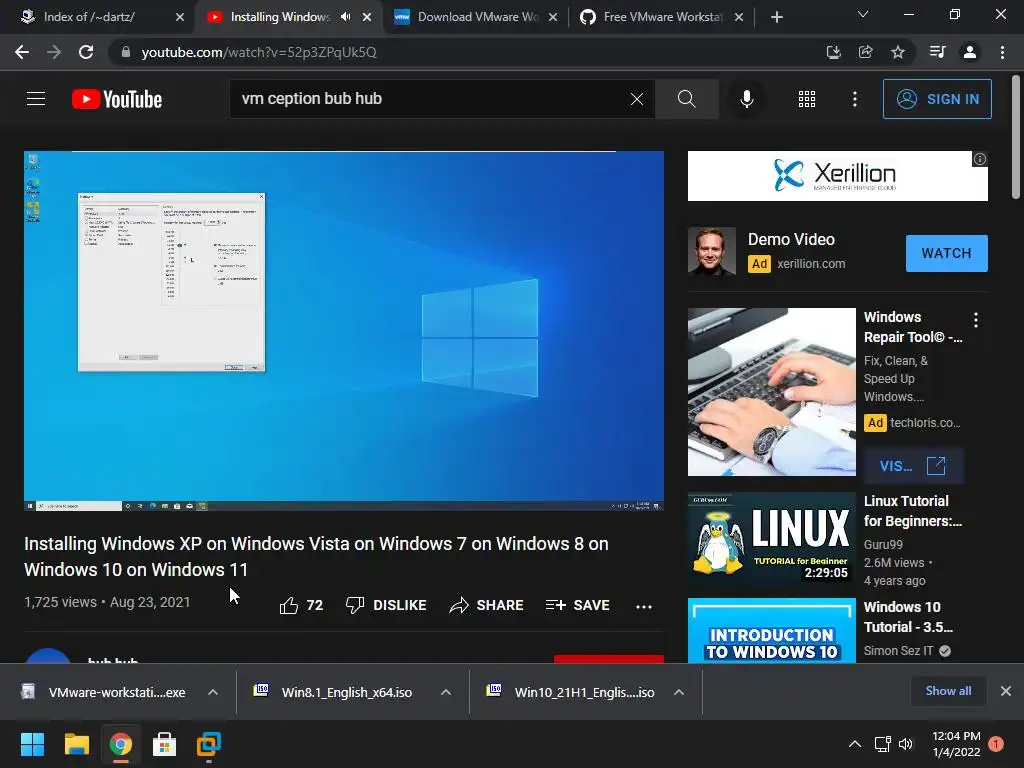Open more actions below the video
This screenshot has width=1024, height=768.
(644, 606)
